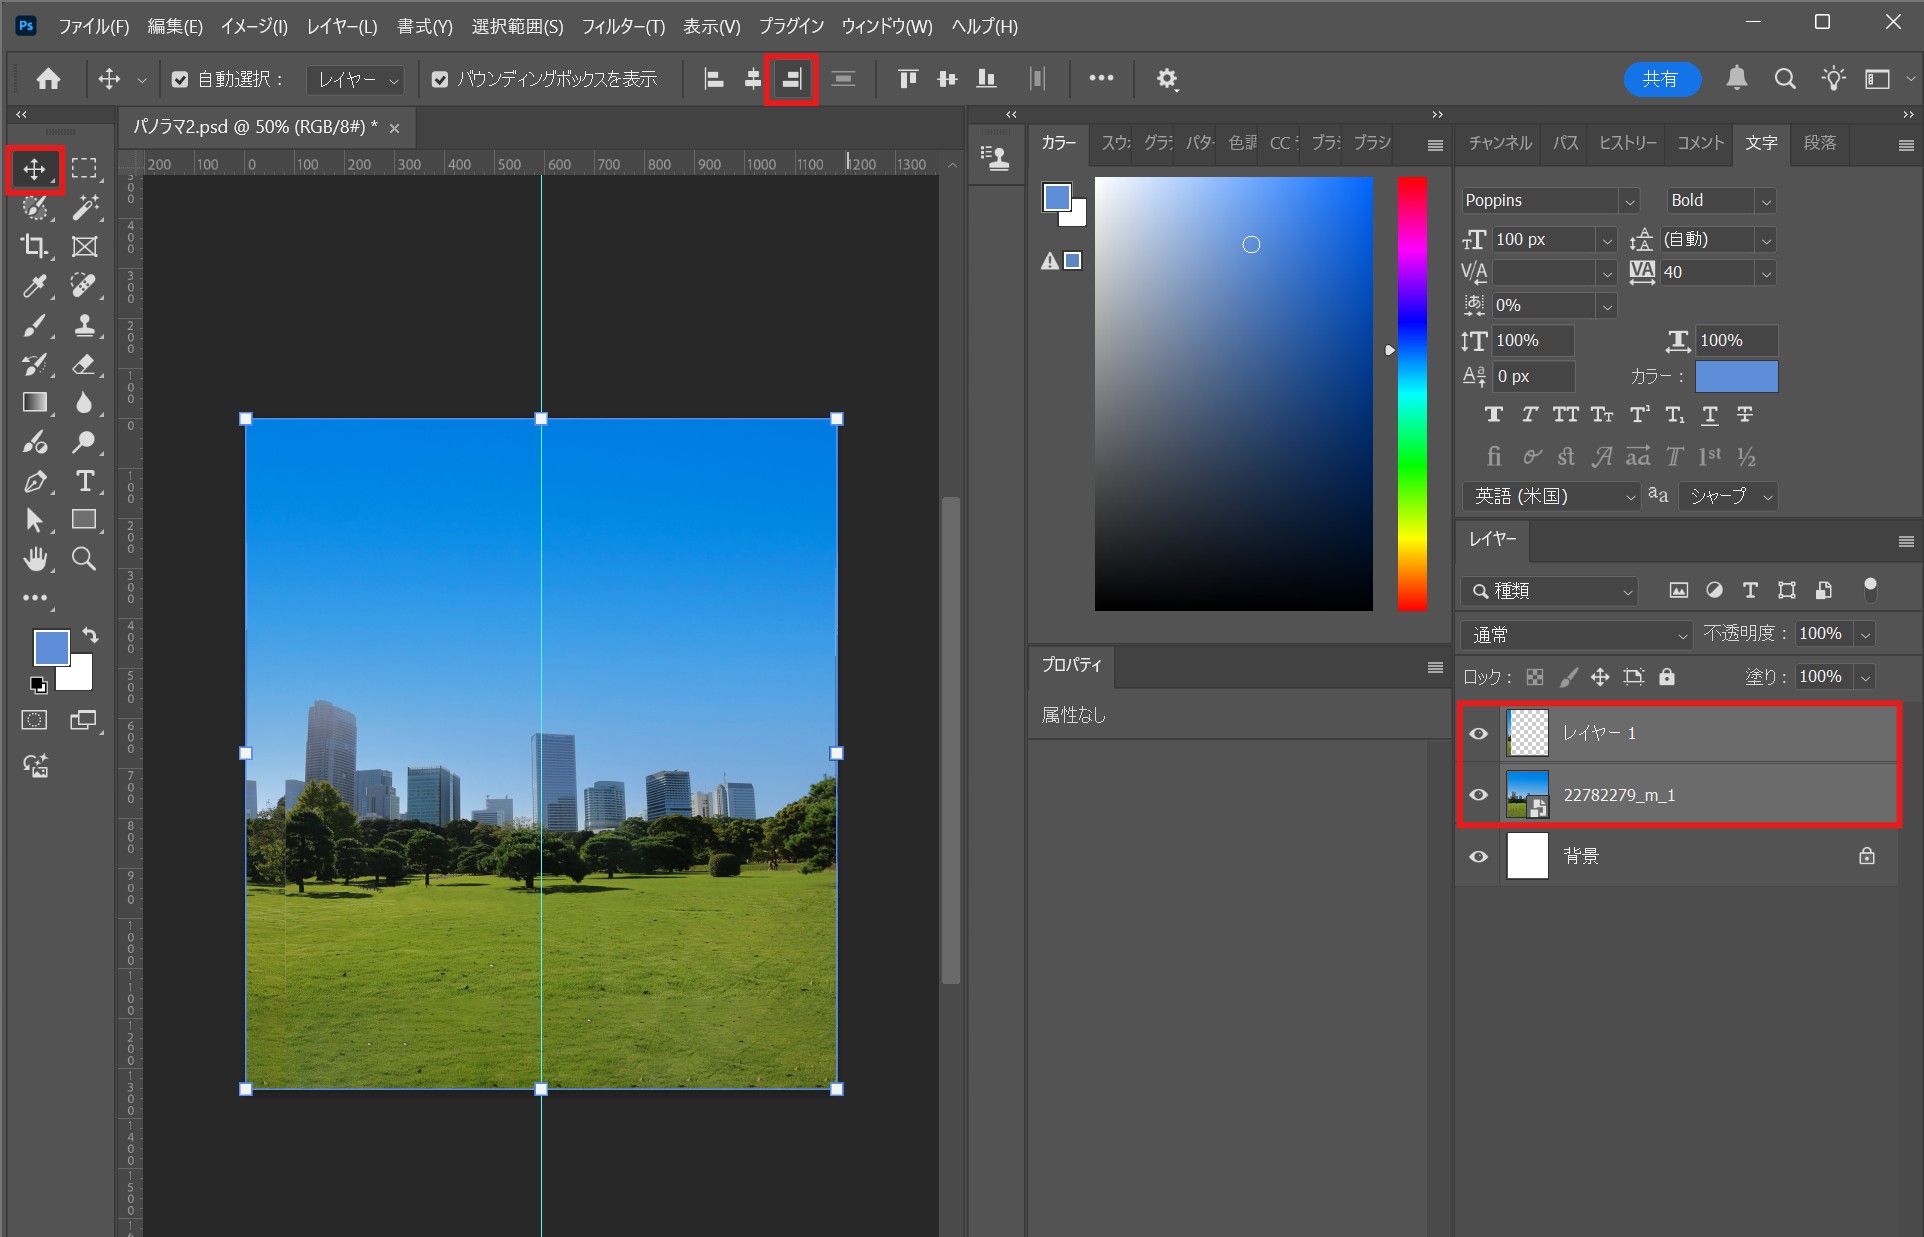The width and height of the screenshot is (1924, 1237).
Task: Open the options bar gear settings
Action: point(1166,79)
